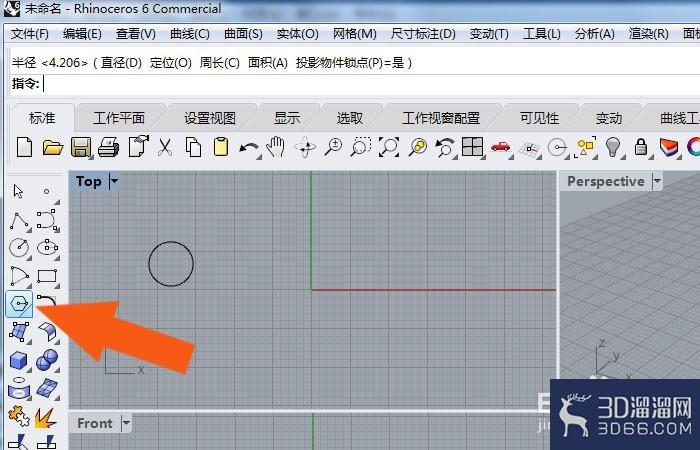700x450 pixels.
Task: Select the box solid tool
Action: coord(19,361)
